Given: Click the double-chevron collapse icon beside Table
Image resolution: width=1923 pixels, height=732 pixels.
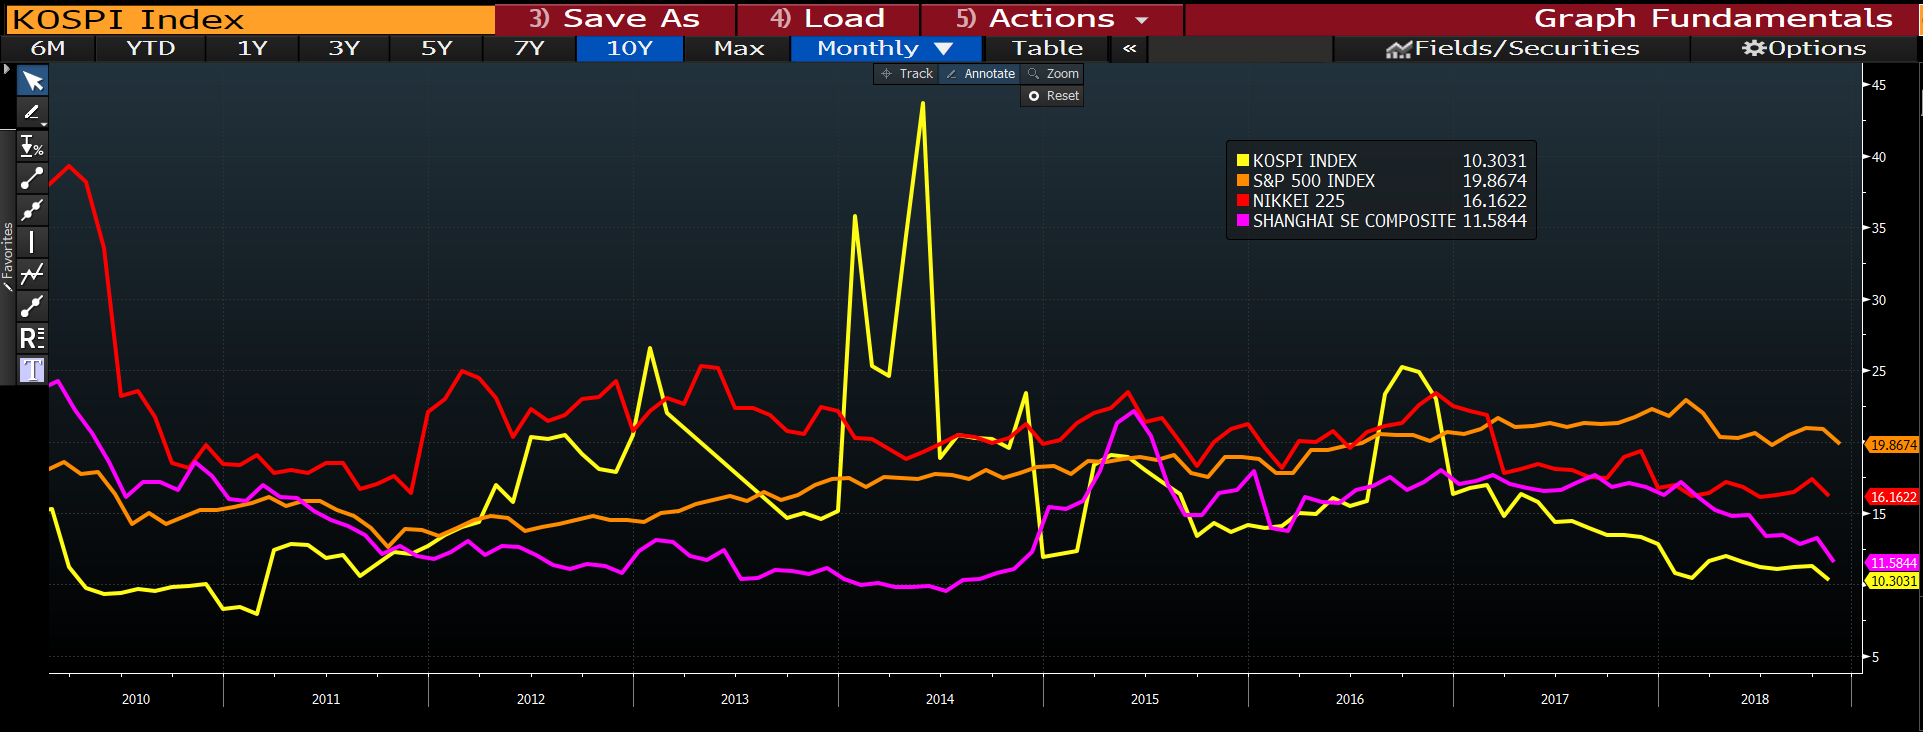Looking at the screenshot, I should tap(1129, 48).
